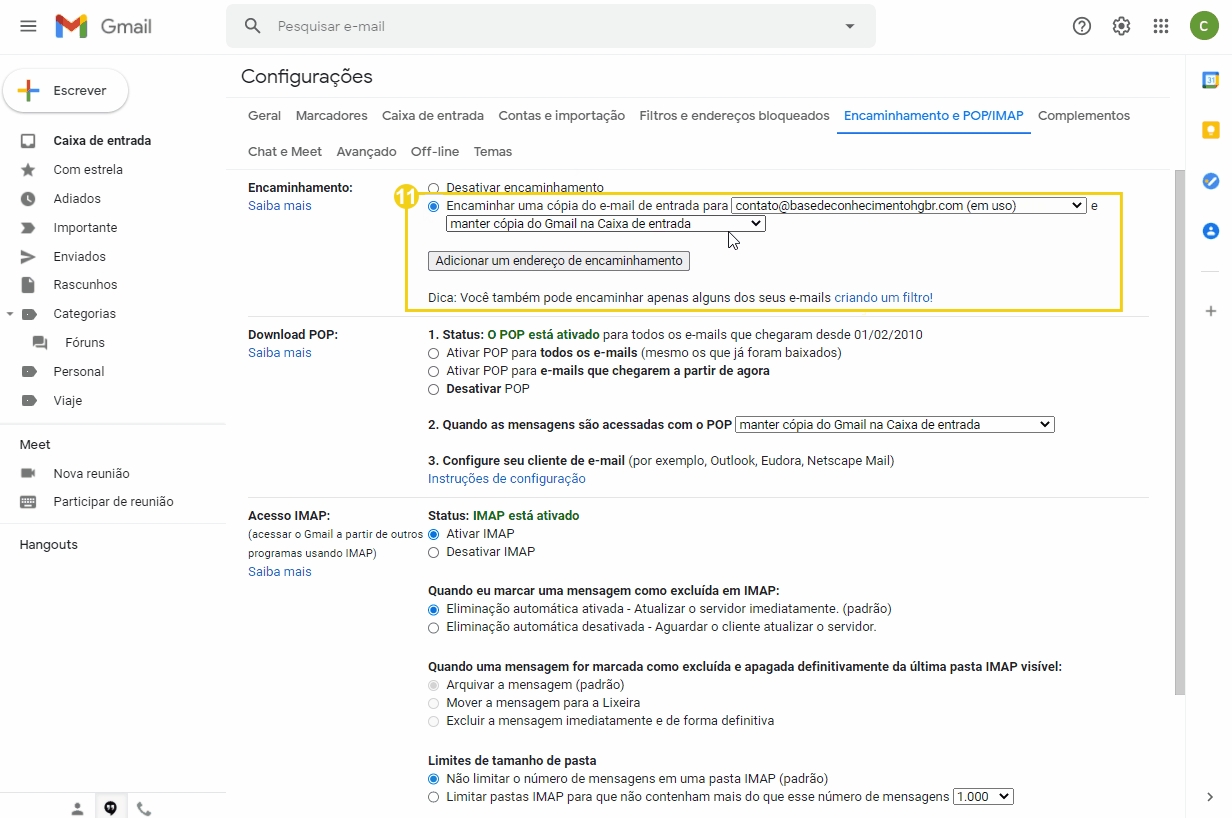Expand the IMAP message limit 1.000 dropdown
The width and height of the screenshot is (1232, 818).
(x=983, y=797)
